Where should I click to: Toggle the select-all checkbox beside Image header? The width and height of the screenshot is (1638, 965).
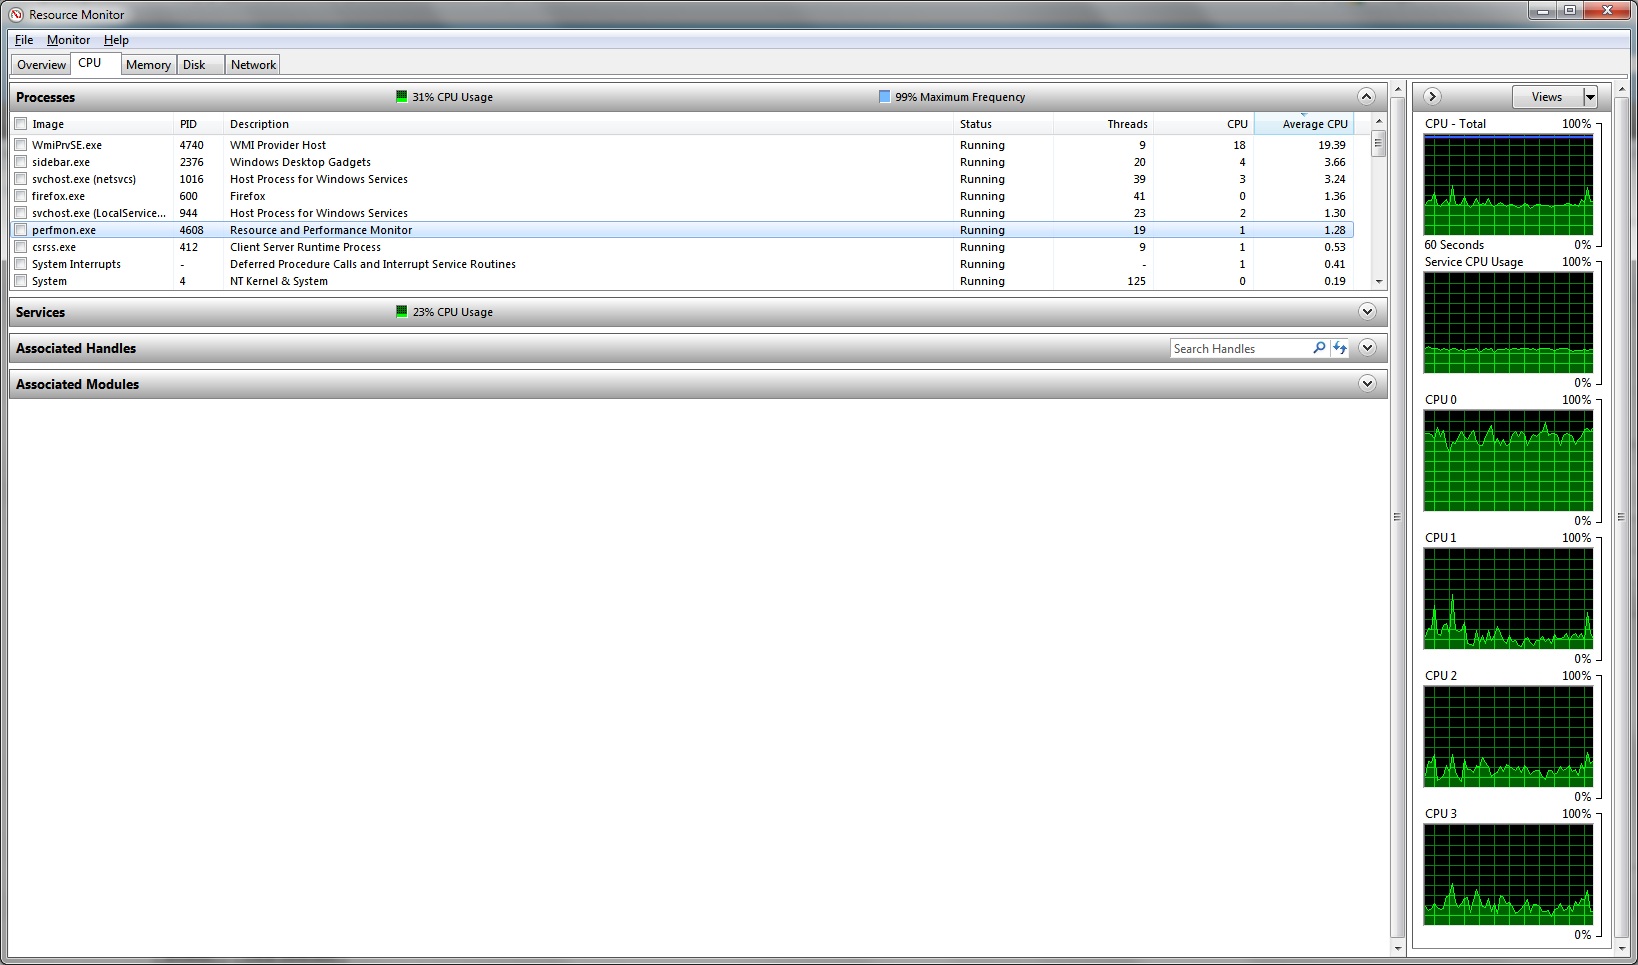click(20, 124)
